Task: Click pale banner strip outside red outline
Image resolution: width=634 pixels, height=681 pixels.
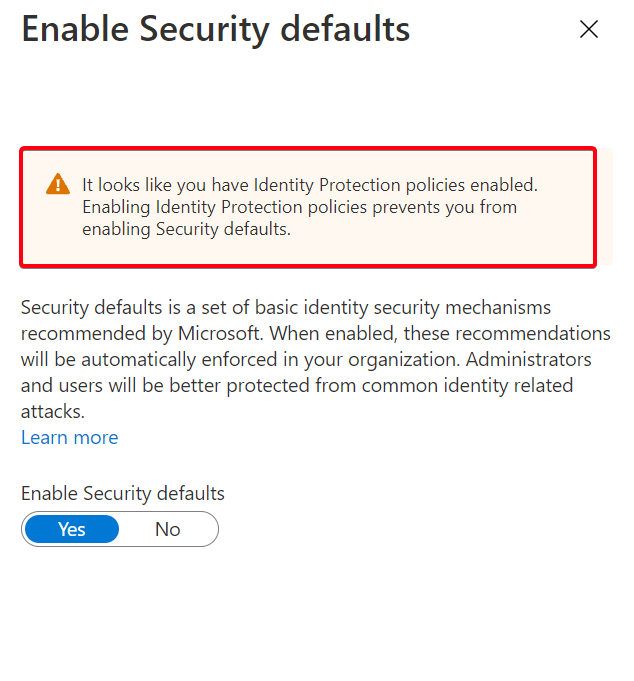Action: pos(605,206)
